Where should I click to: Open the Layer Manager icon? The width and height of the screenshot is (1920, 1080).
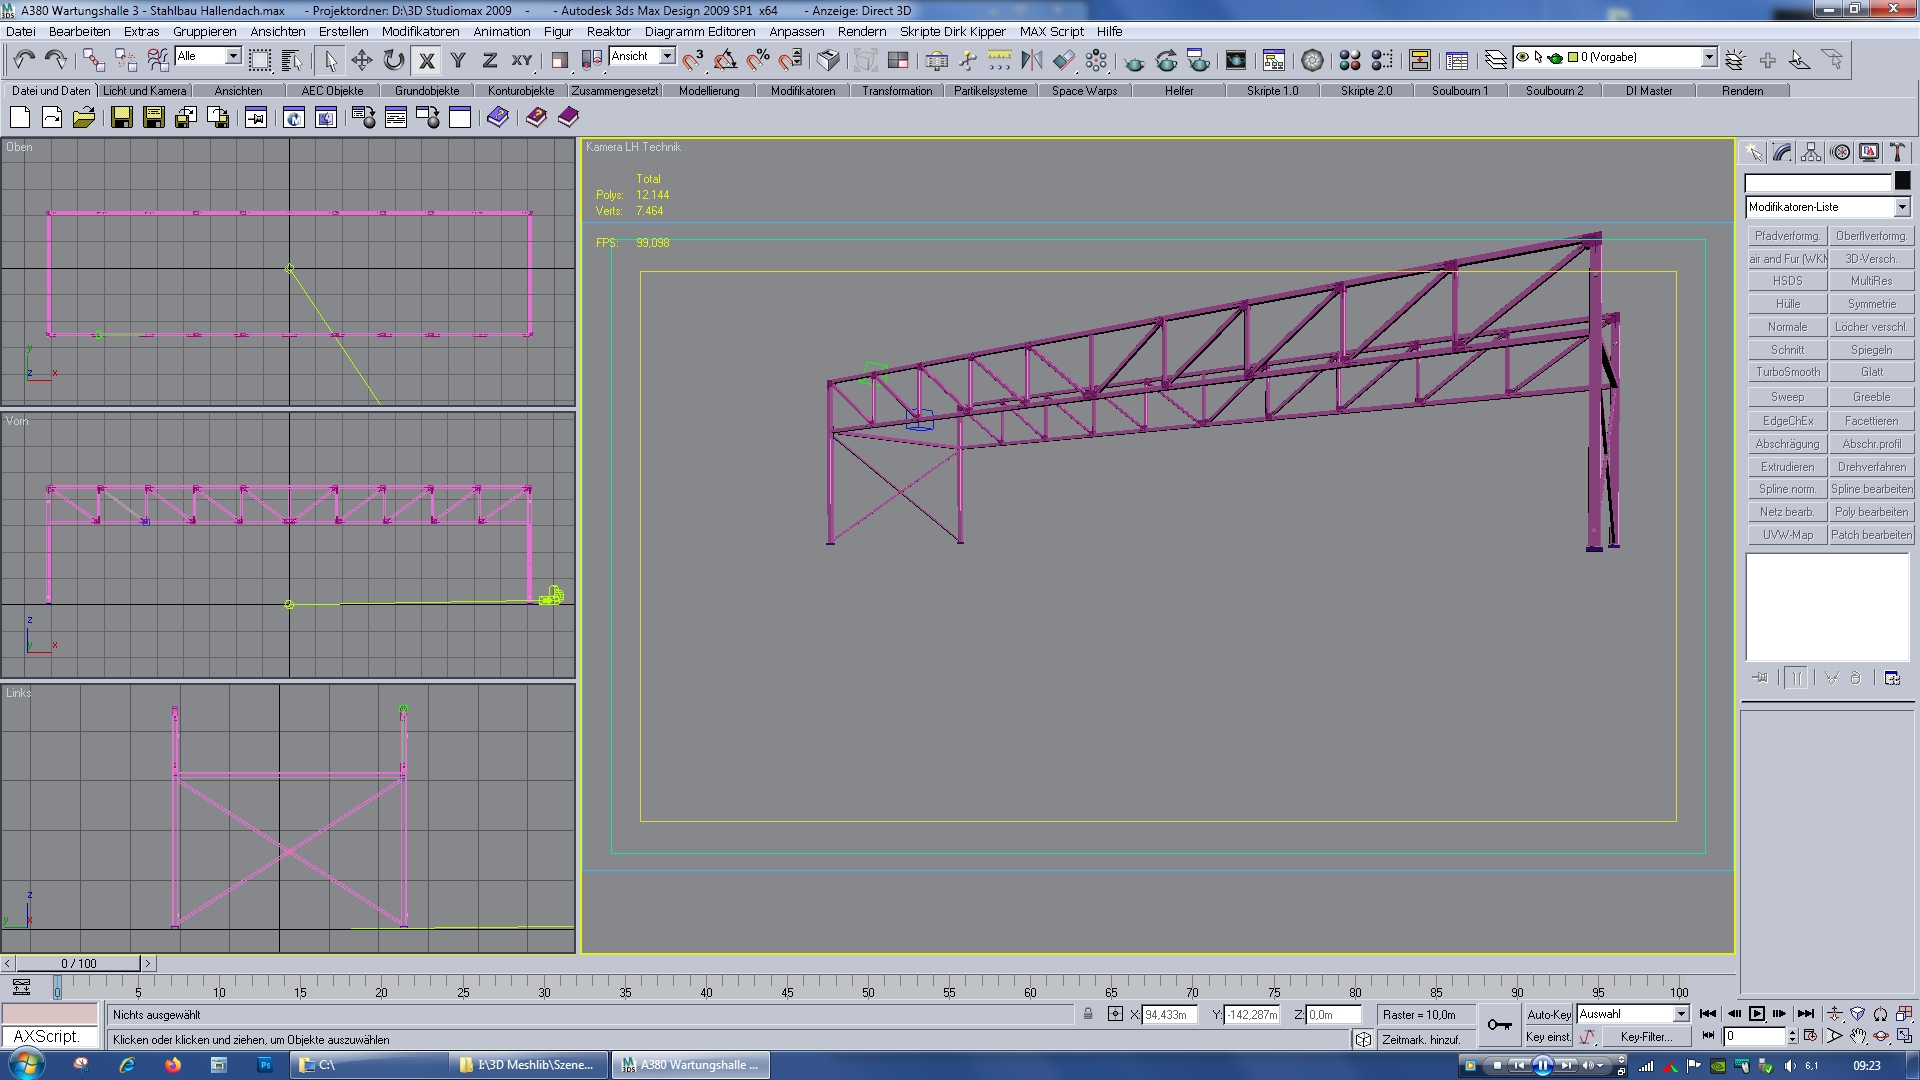(x=1495, y=60)
